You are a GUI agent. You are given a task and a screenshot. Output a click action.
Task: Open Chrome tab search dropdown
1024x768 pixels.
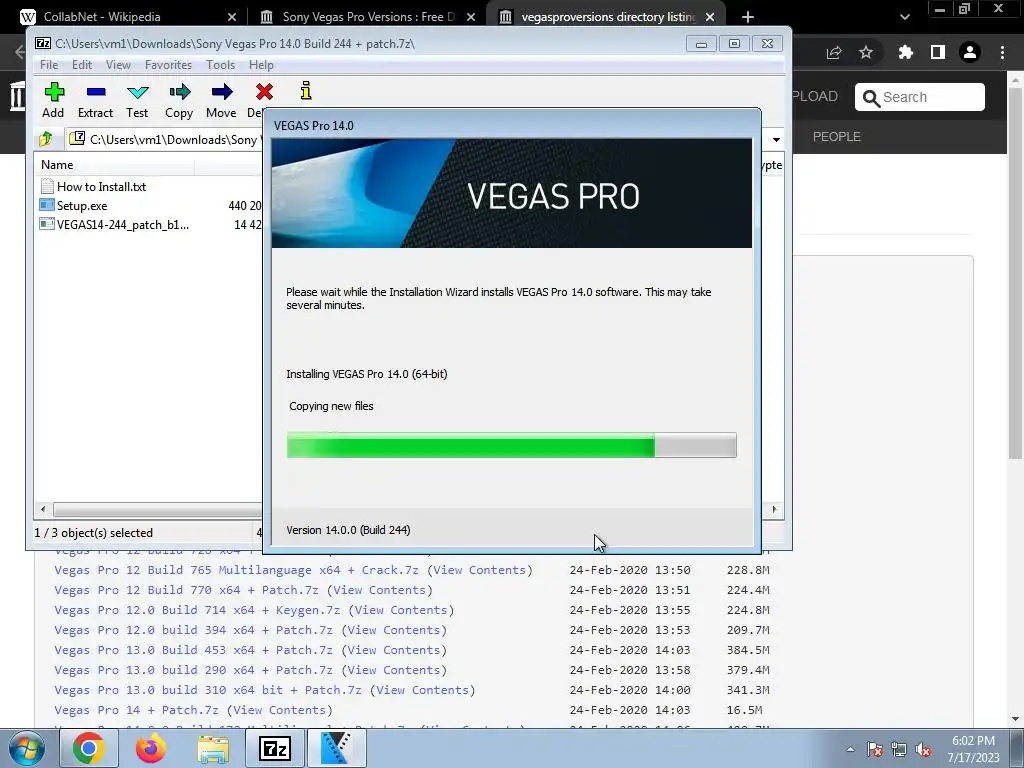click(x=904, y=17)
